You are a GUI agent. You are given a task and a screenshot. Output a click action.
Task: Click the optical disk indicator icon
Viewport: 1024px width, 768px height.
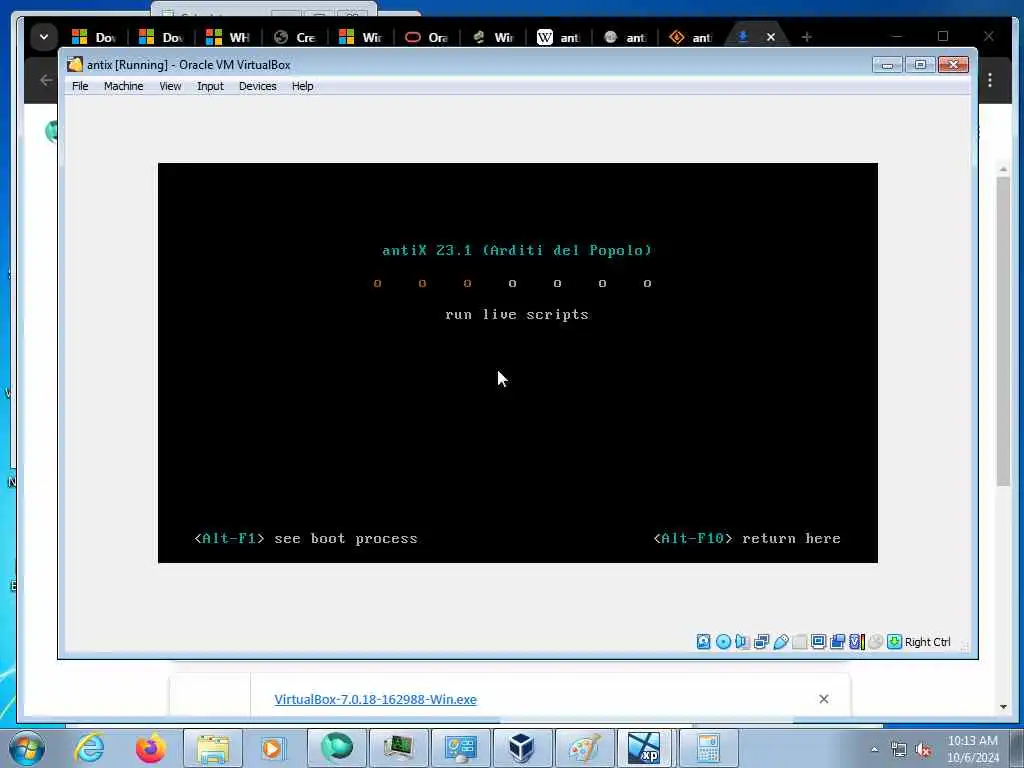[x=723, y=642]
